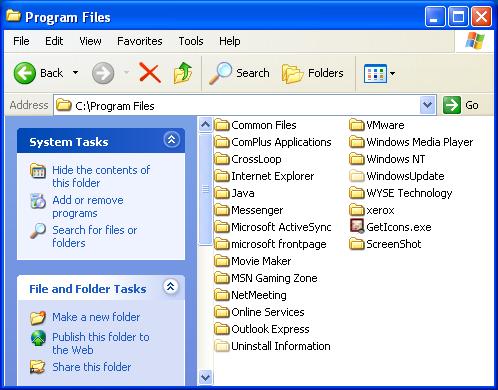Click the Hide contents task icon
498x390 pixels.
(38, 171)
